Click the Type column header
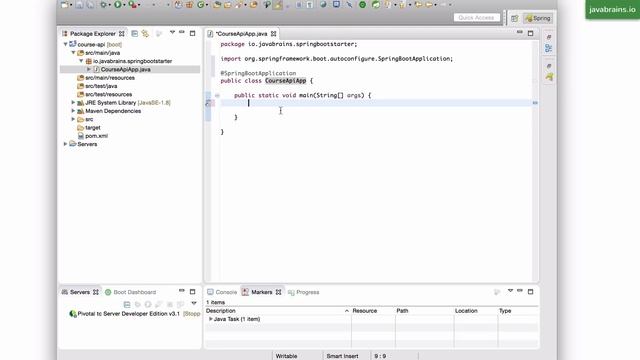640x360 pixels. pos(518,311)
